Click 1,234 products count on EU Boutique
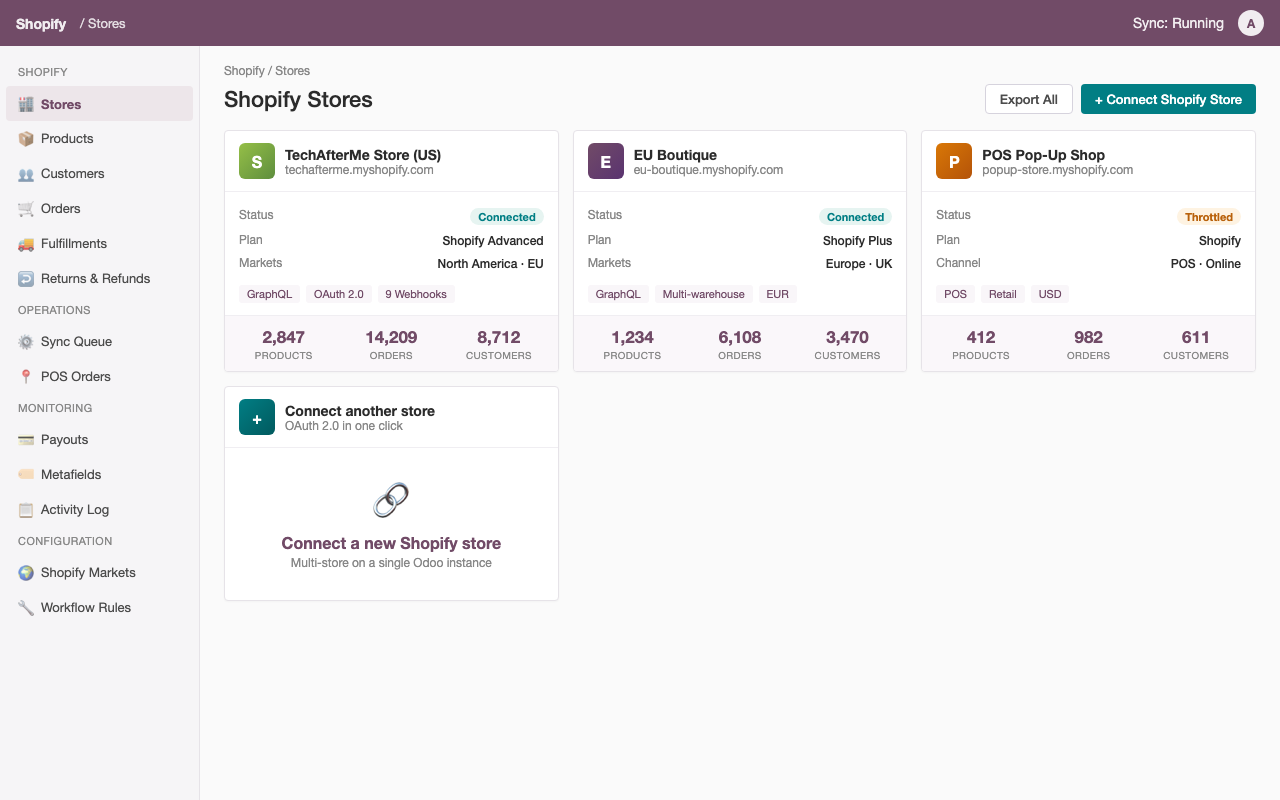 click(632, 337)
